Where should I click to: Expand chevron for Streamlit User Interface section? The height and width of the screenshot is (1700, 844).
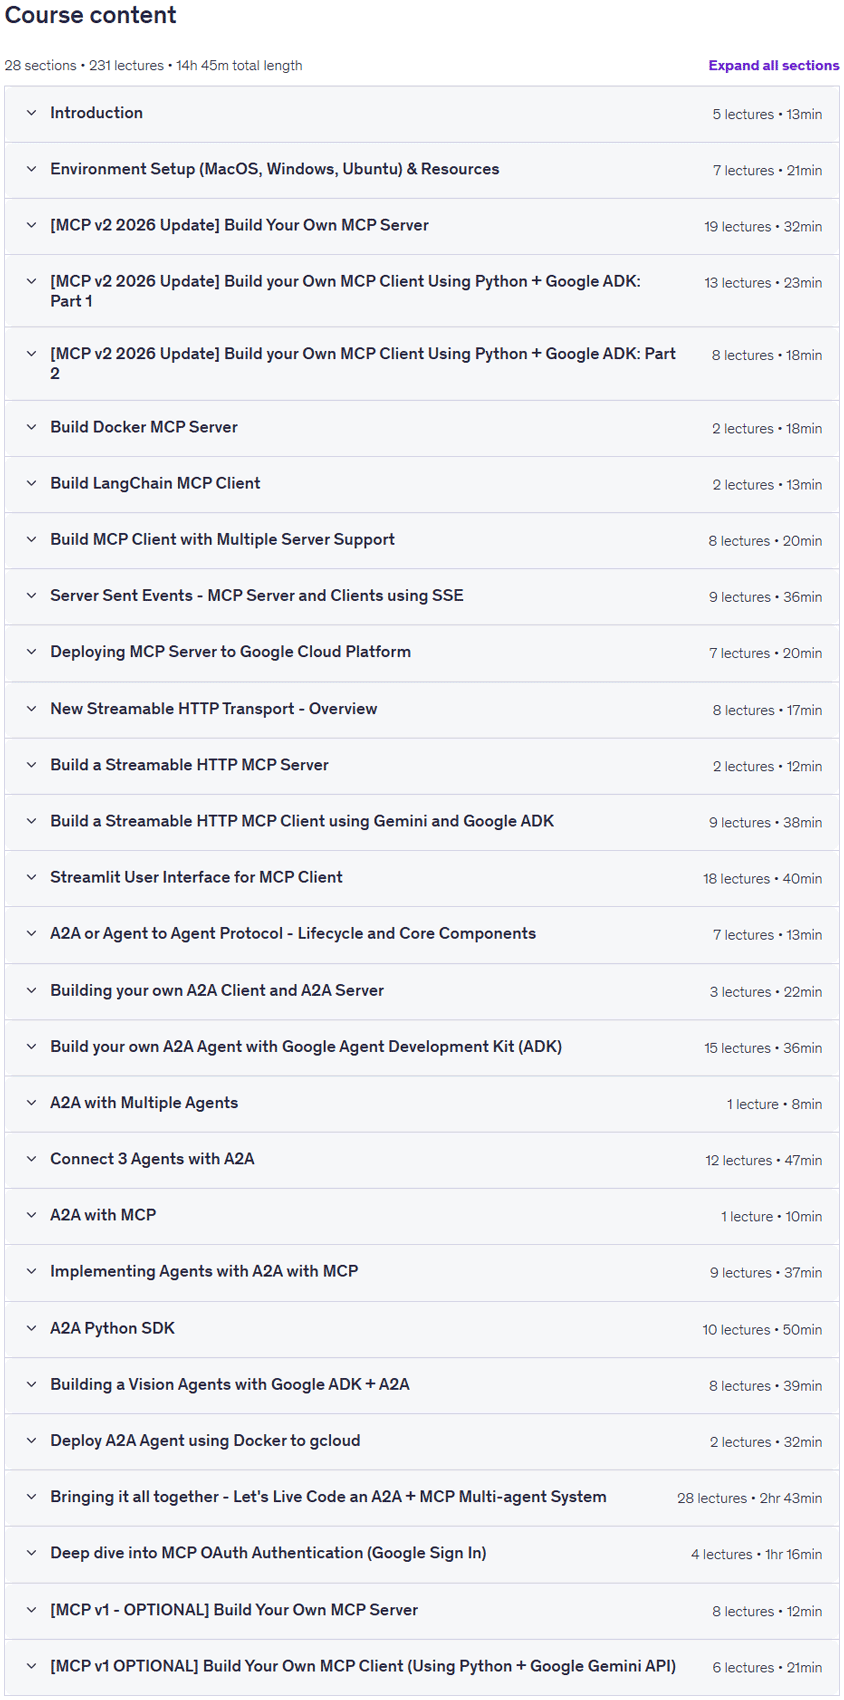tap(31, 877)
